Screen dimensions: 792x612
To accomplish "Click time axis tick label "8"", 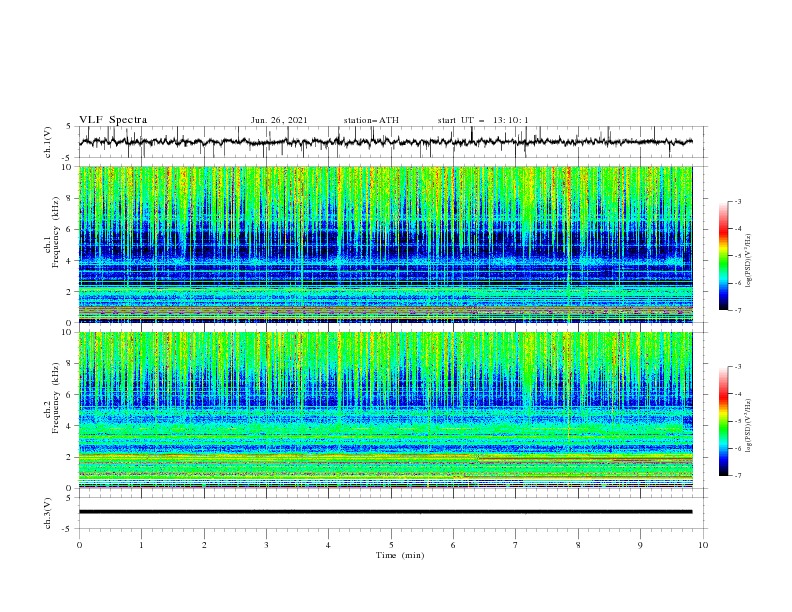I will coord(578,545).
